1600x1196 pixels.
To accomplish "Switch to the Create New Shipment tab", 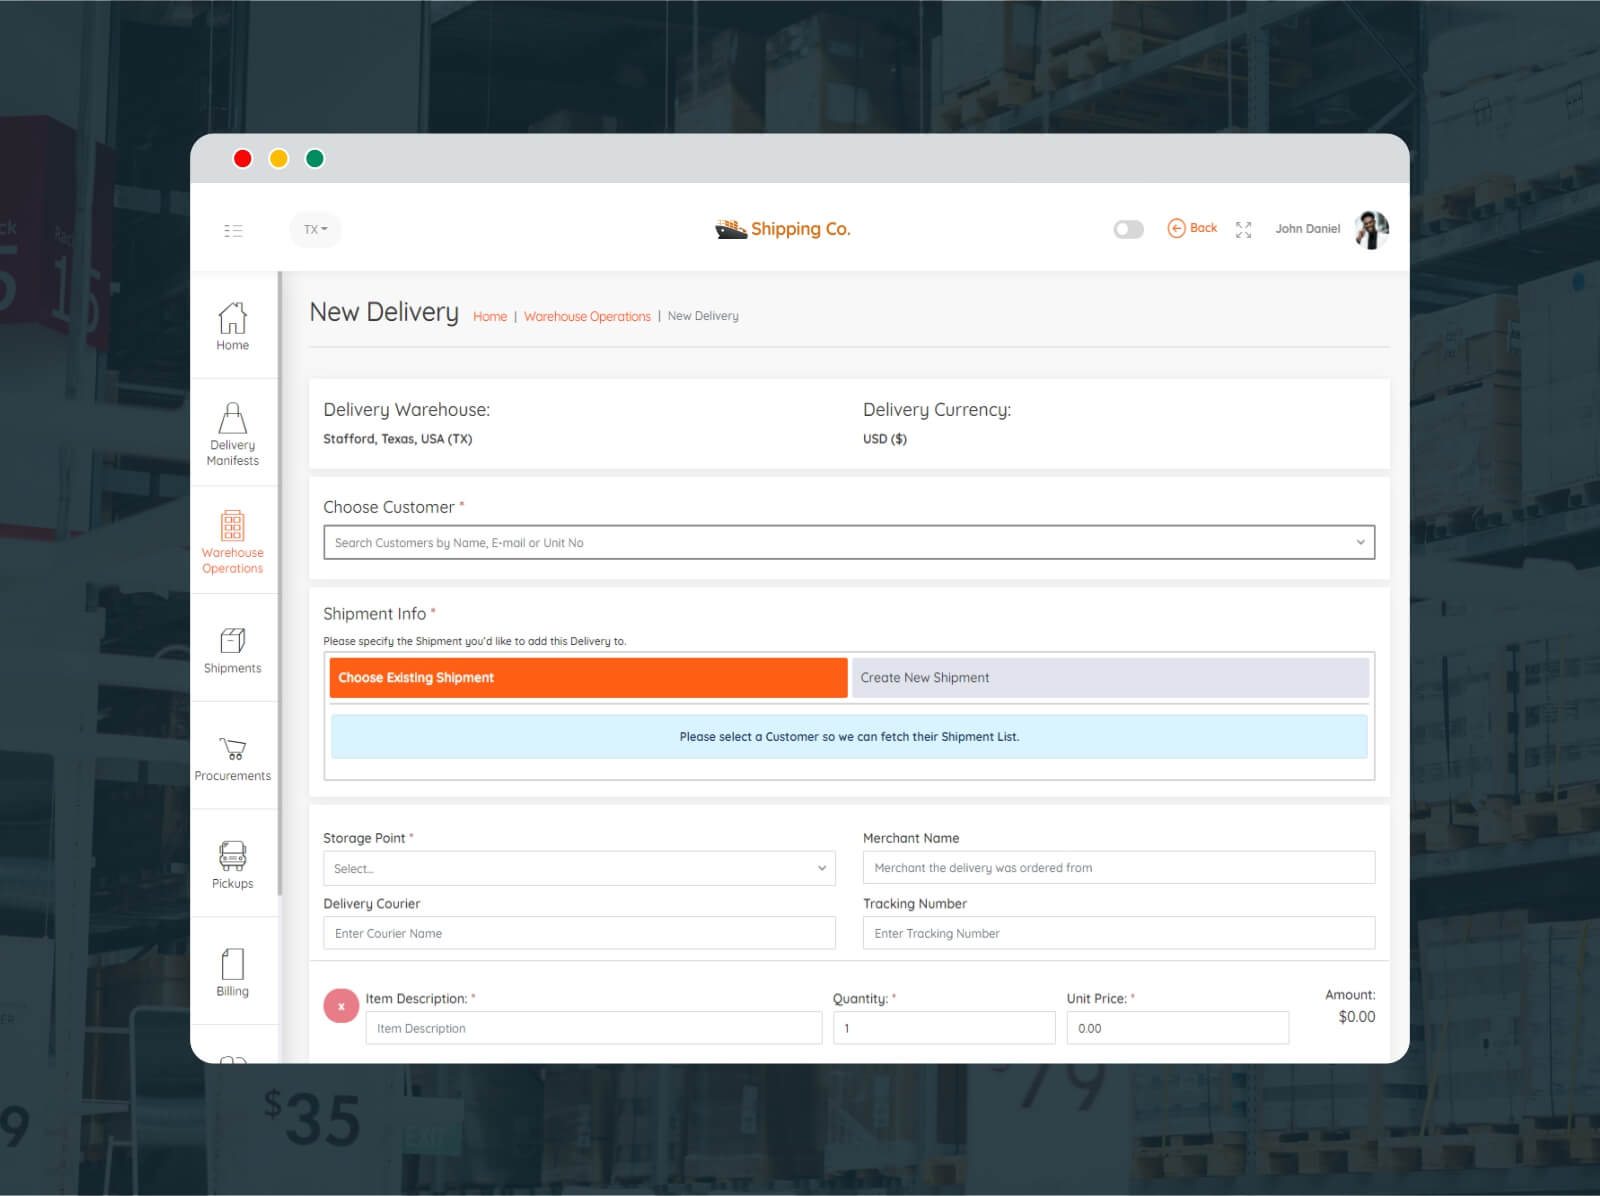I will tap(1110, 677).
